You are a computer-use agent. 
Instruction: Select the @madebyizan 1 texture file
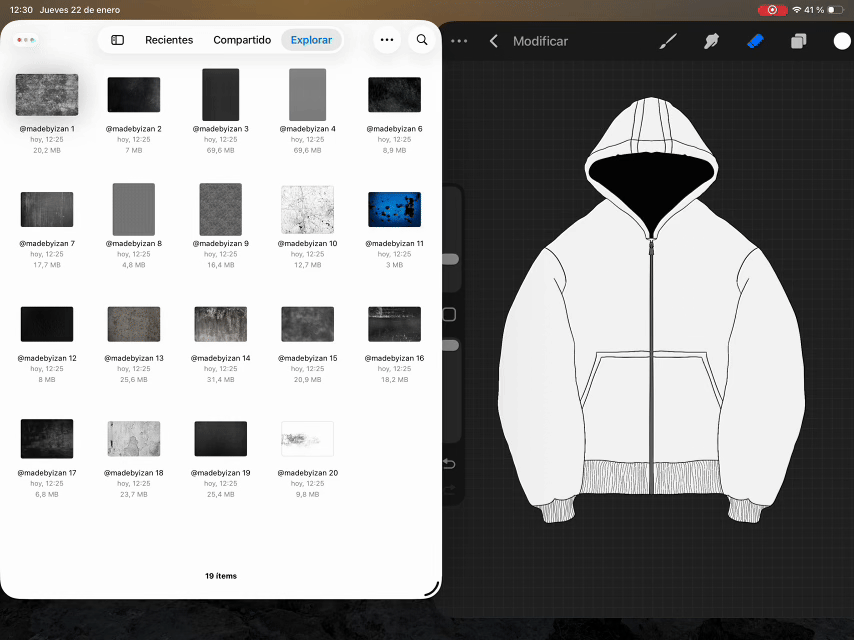tap(47, 95)
